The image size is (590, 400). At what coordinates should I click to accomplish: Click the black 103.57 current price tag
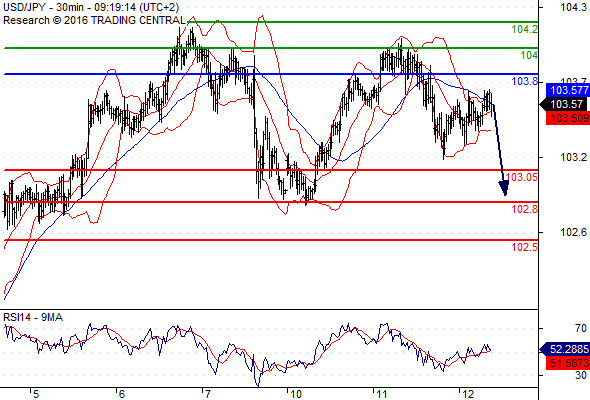coord(565,104)
